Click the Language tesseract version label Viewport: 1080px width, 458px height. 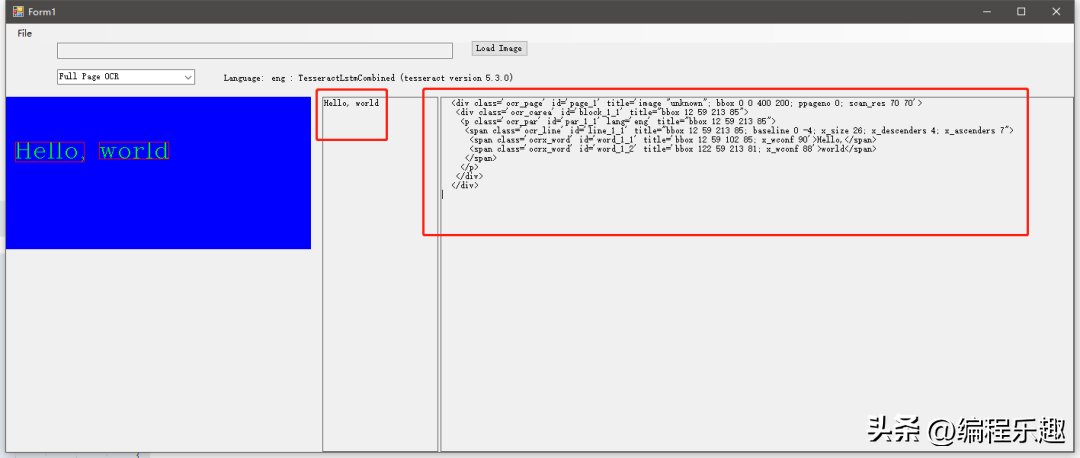click(368, 77)
